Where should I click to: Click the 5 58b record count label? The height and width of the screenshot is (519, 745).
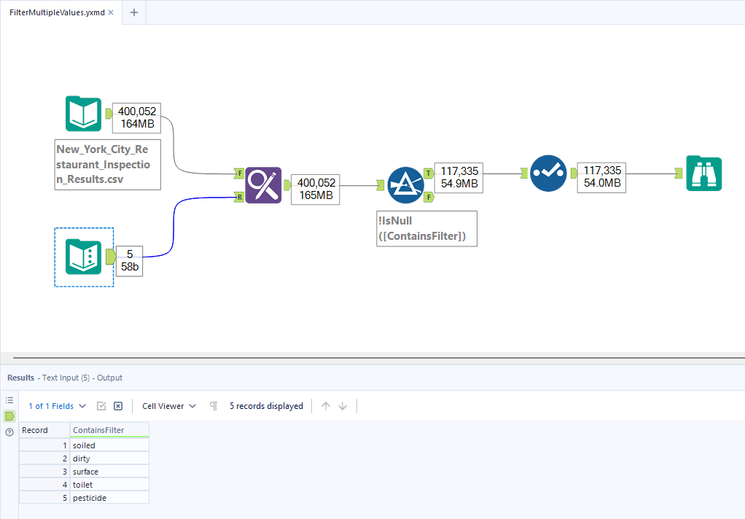pyautogui.click(x=129, y=260)
